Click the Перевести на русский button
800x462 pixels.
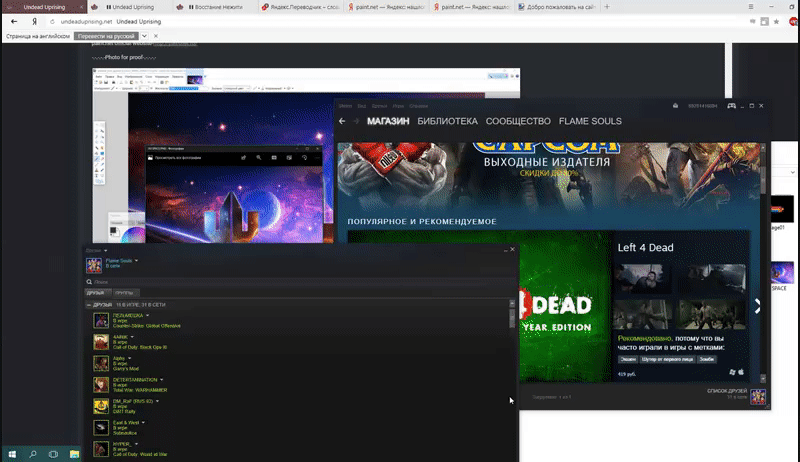click(106, 36)
